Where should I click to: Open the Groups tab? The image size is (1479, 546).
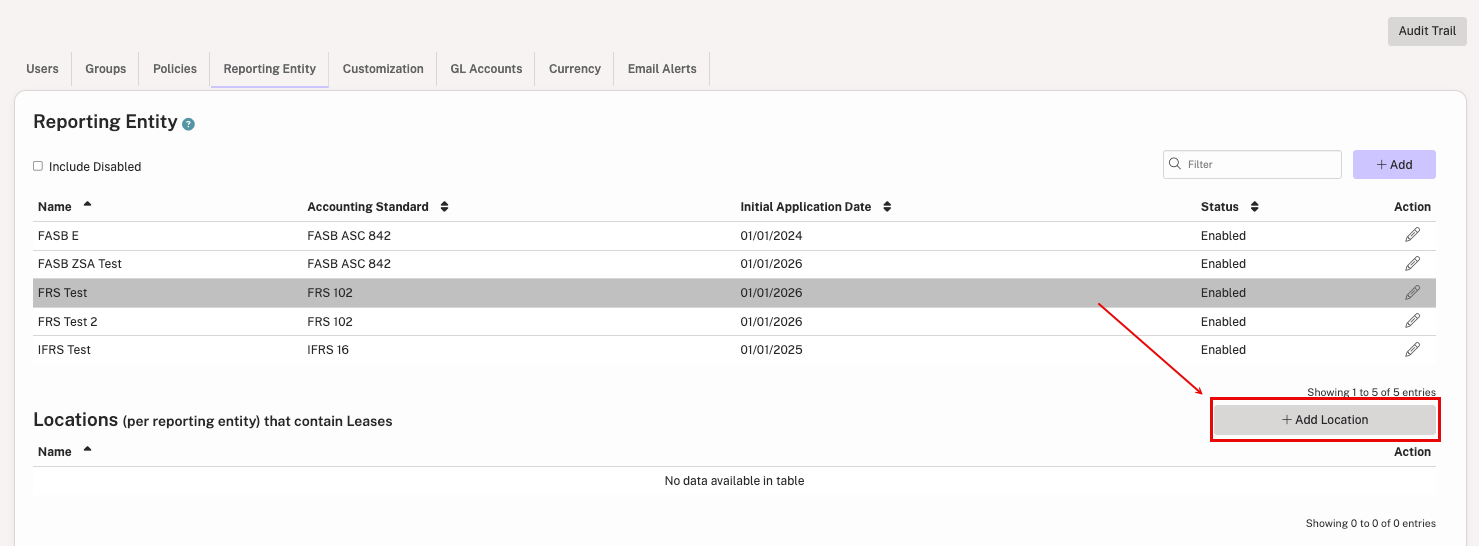click(106, 69)
